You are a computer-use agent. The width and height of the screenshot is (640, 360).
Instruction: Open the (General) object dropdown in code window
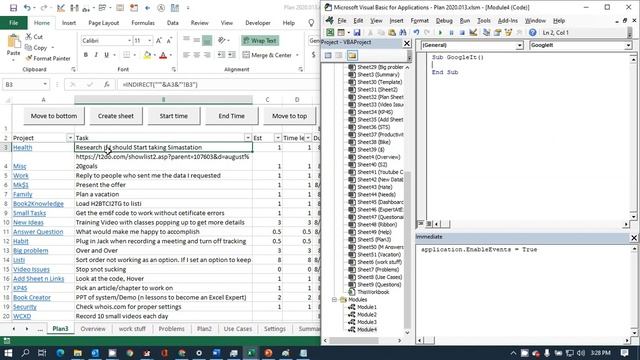click(519, 45)
